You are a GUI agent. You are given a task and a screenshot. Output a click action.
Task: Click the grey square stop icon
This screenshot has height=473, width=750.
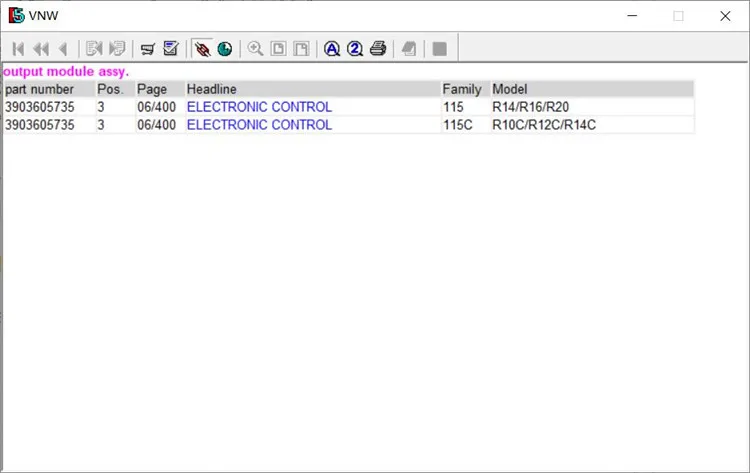[440, 49]
